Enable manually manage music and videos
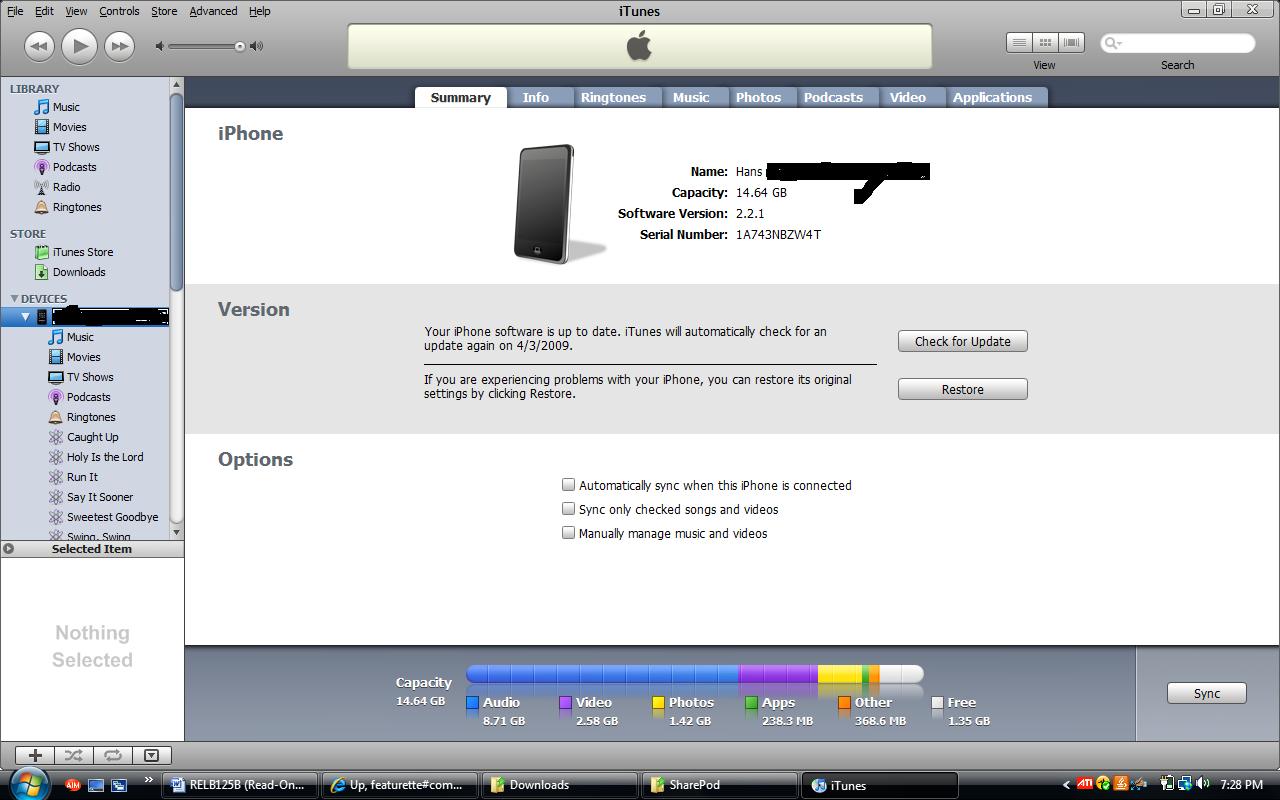The image size is (1280, 800). [x=568, y=533]
